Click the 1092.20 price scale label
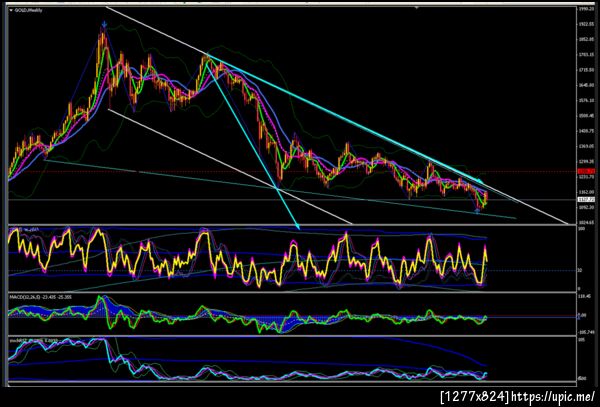The width and height of the screenshot is (600, 407). click(587, 207)
